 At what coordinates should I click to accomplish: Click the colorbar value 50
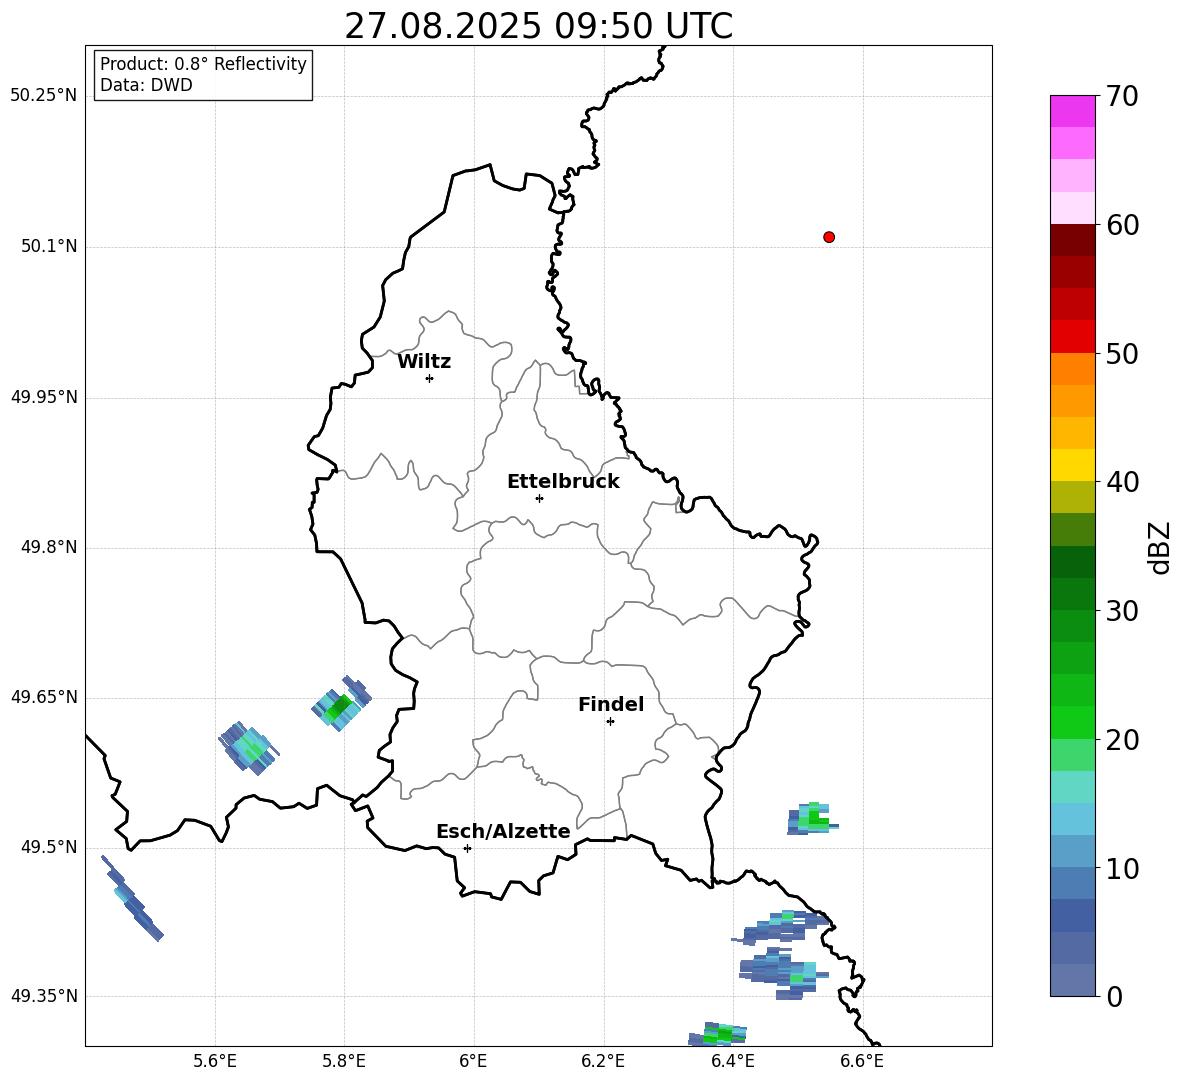pyautogui.click(x=1122, y=353)
